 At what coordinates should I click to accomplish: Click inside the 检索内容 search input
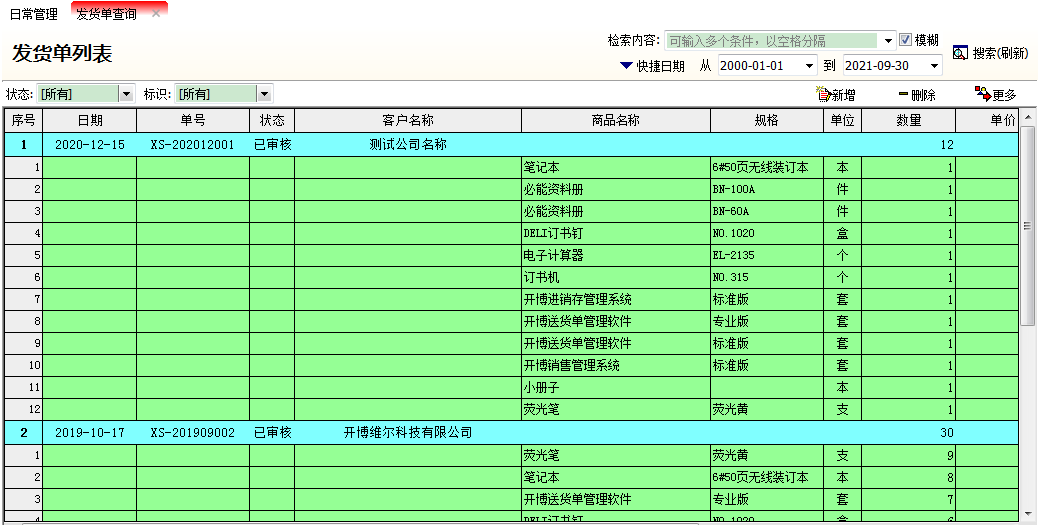tap(773, 41)
